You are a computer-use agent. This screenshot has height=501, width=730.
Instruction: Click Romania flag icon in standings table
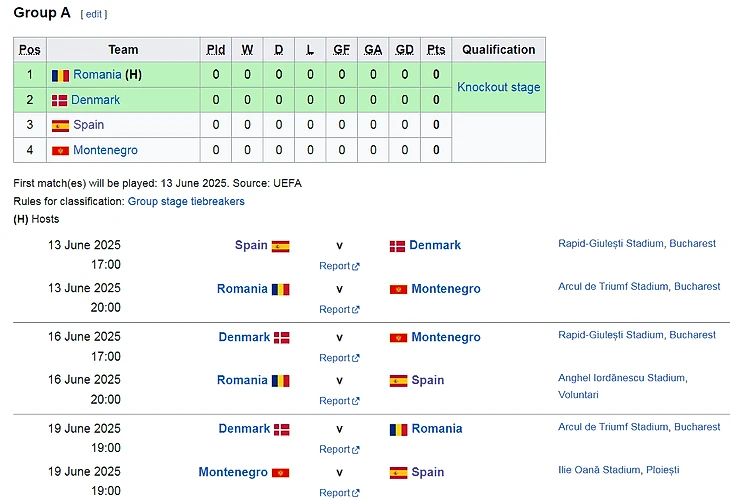pyautogui.click(x=61, y=75)
